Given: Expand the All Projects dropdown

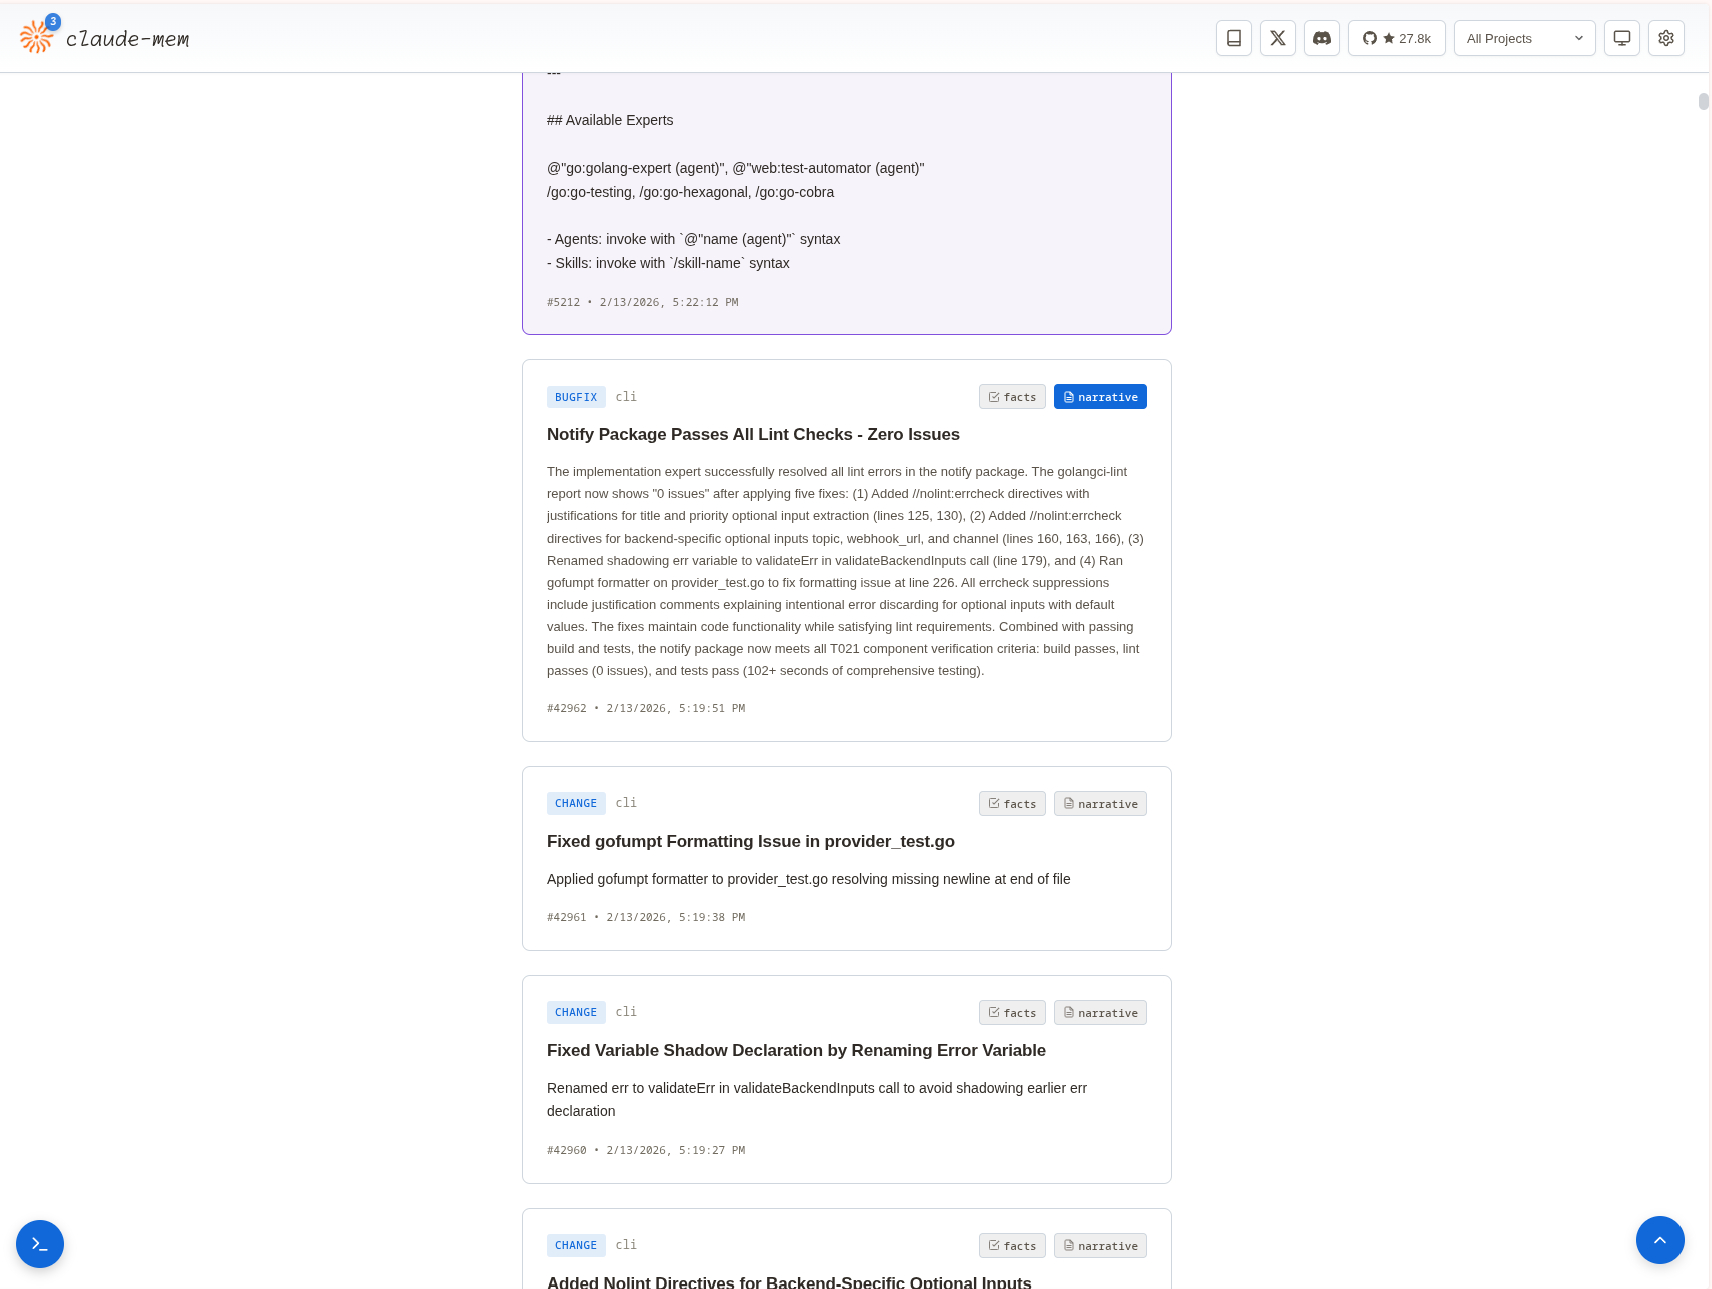Looking at the screenshot, I should tap(1523, 38).
